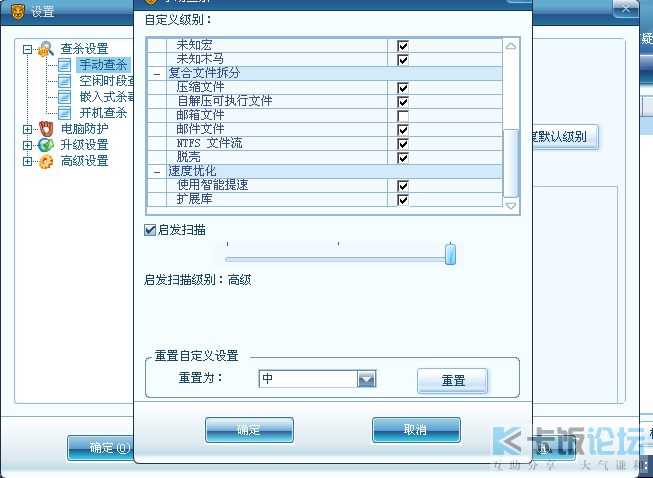Viewport: 653px width, 478px height.
Task: Expand the 电脑防护 tree node
Action: [27, 129]
